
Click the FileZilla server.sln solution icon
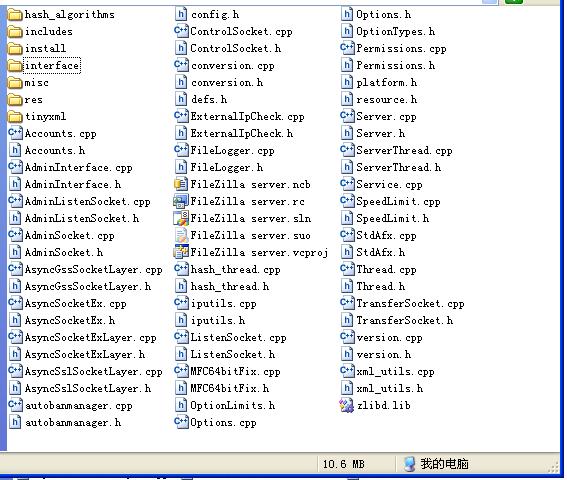click(181, 218)
